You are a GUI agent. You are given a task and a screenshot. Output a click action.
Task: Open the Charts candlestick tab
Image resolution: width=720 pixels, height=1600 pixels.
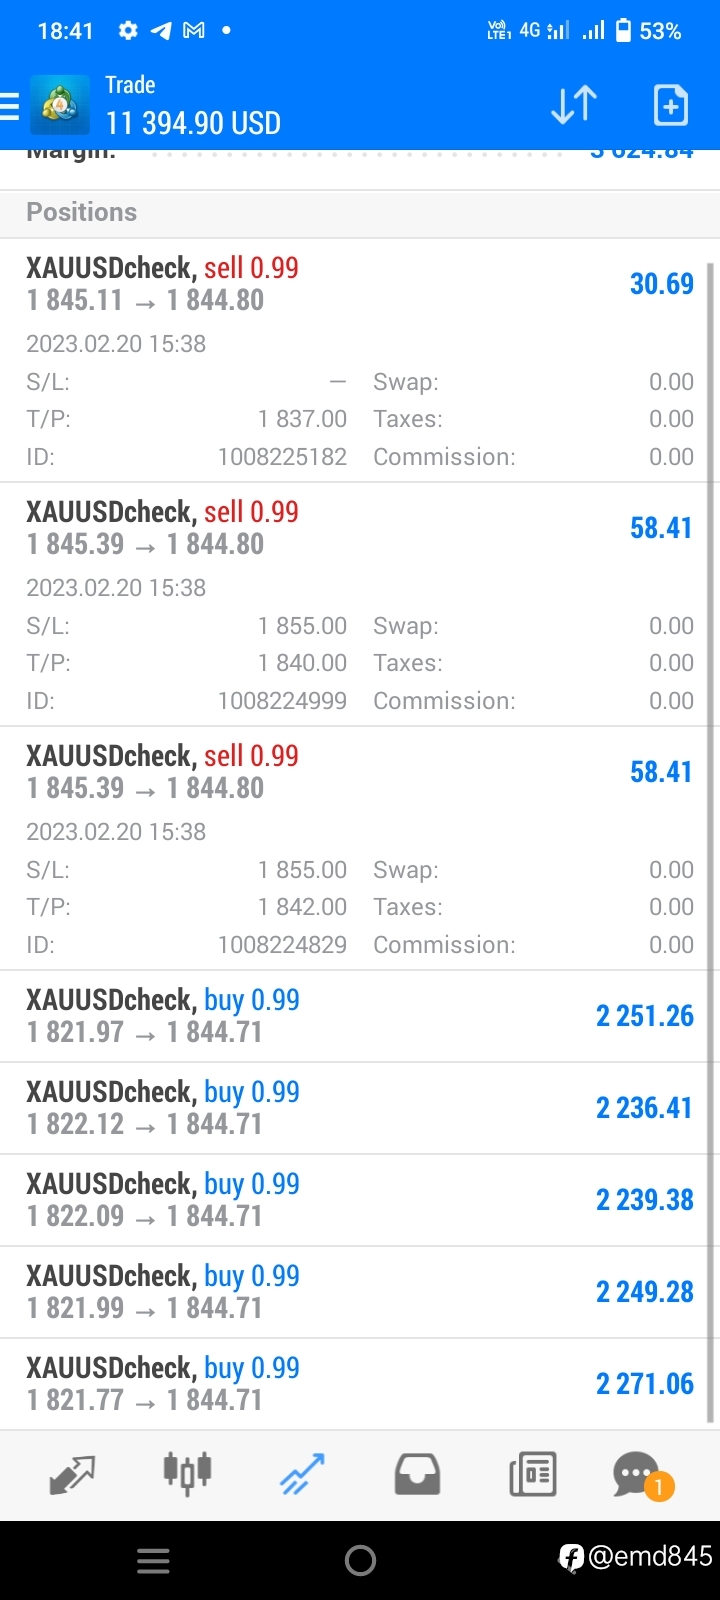coord(187,1473)
